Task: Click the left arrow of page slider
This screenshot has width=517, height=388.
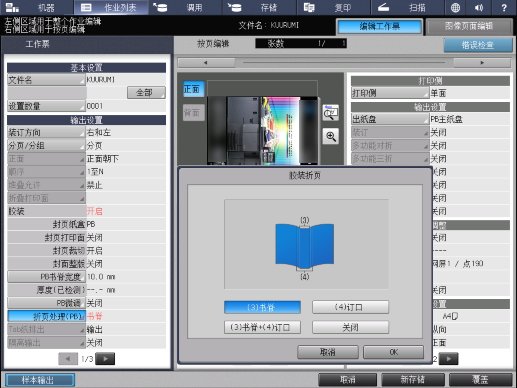Action: pos(206,62)
